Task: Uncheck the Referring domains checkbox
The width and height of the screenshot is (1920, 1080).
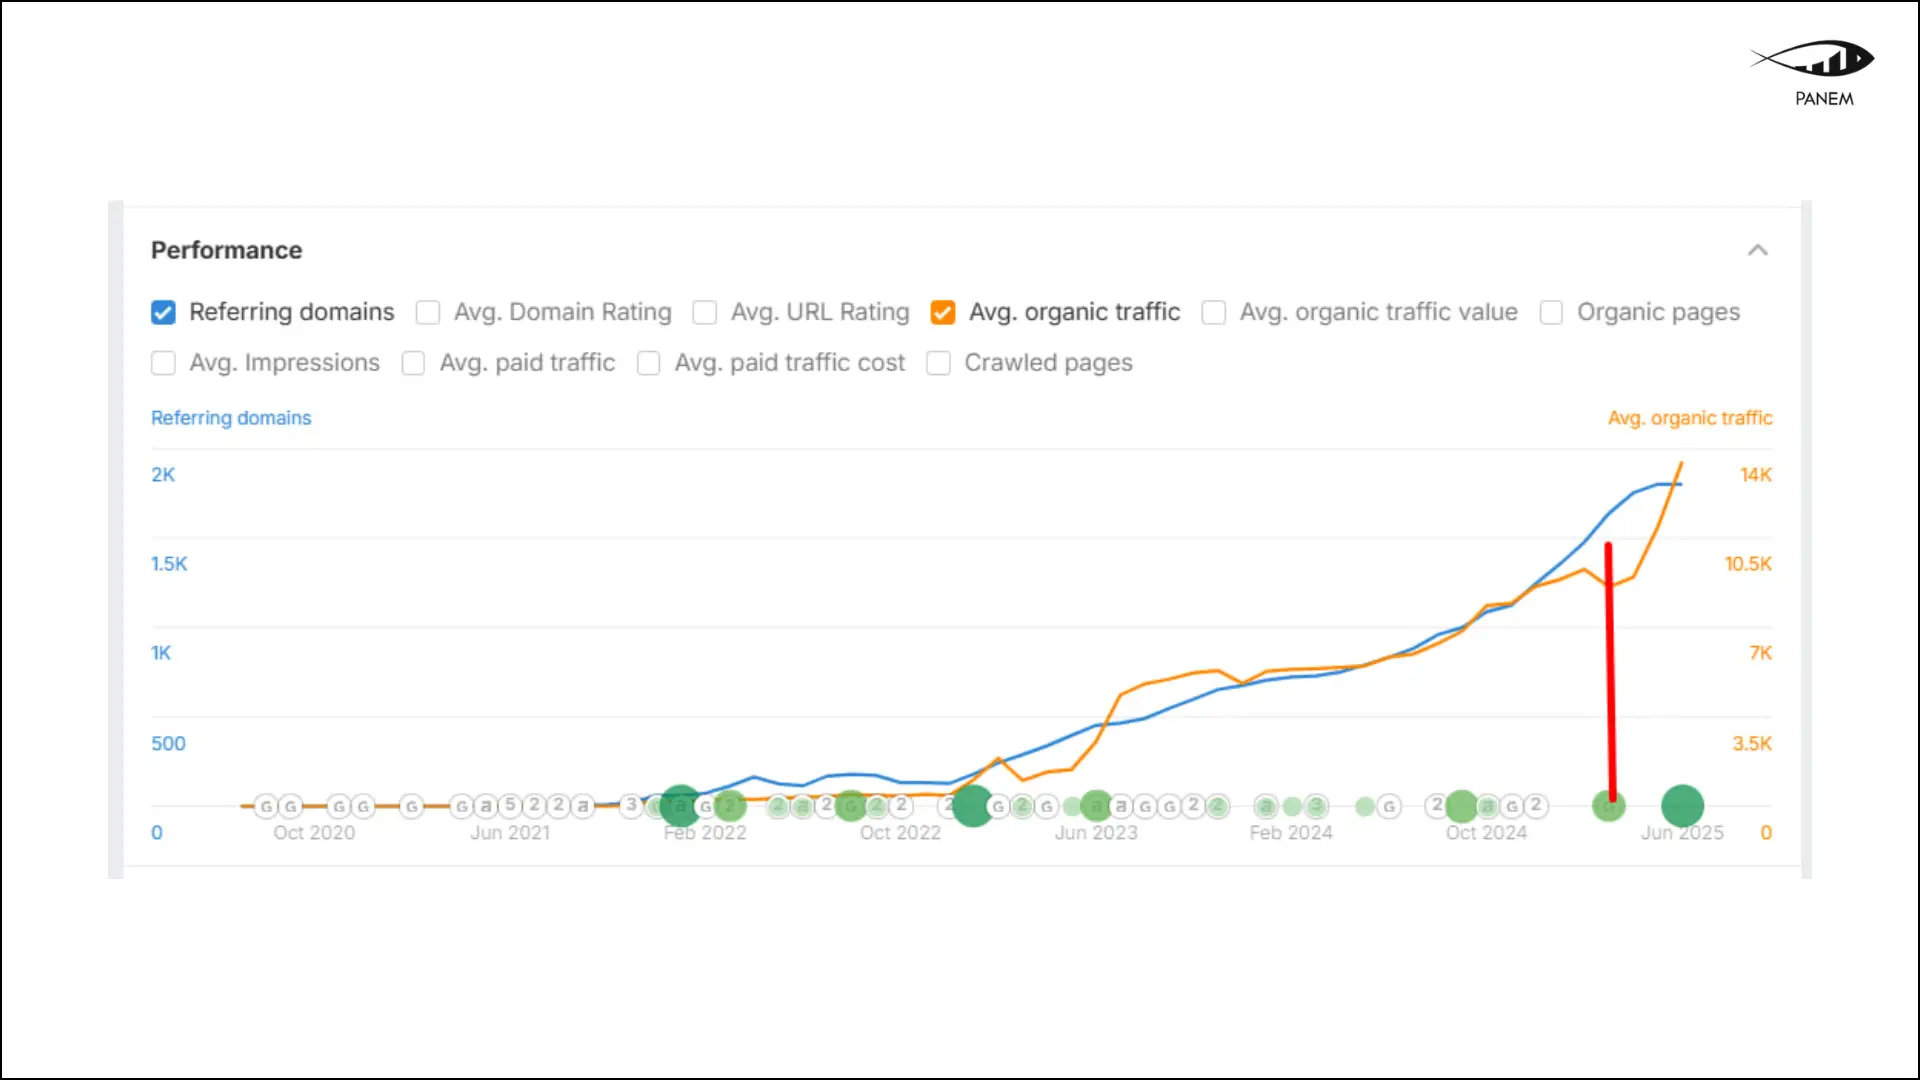Action: (x=163, y=313)
